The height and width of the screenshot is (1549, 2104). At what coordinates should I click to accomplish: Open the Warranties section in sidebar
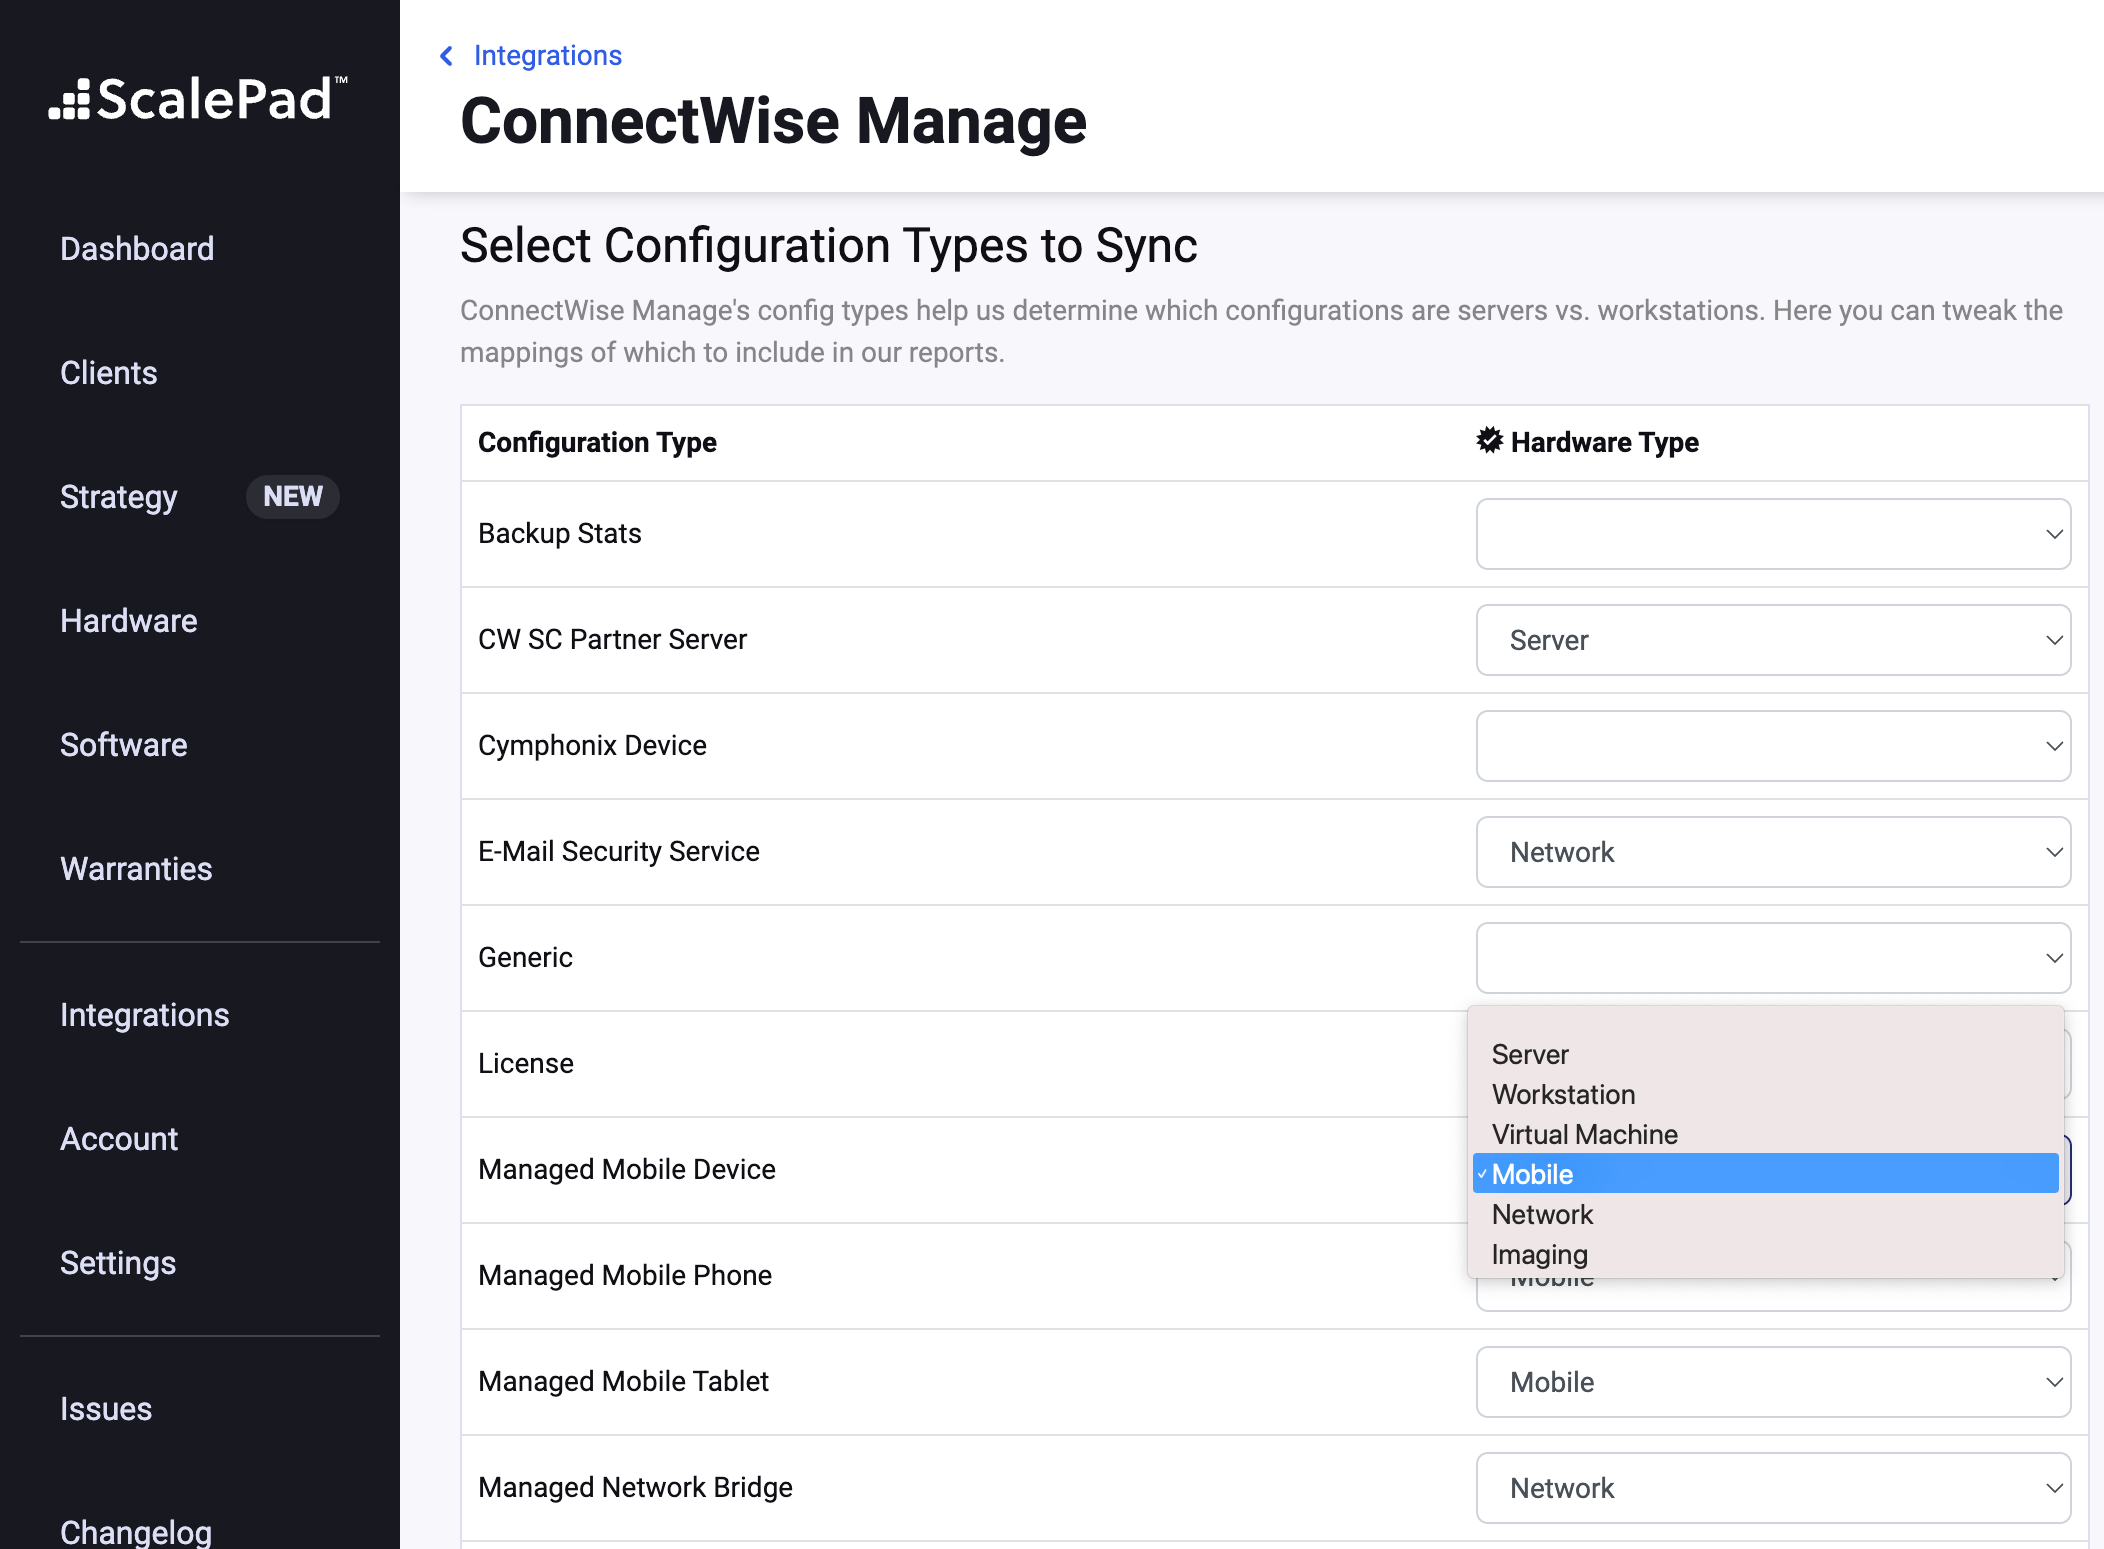pos(137,868)
